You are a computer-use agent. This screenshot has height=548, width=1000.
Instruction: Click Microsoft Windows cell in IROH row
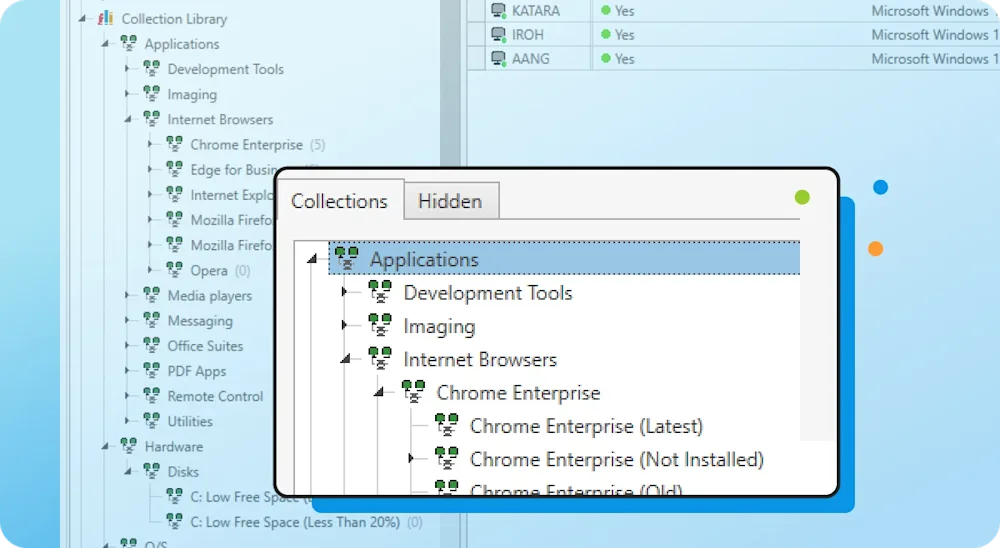point(935,35)
